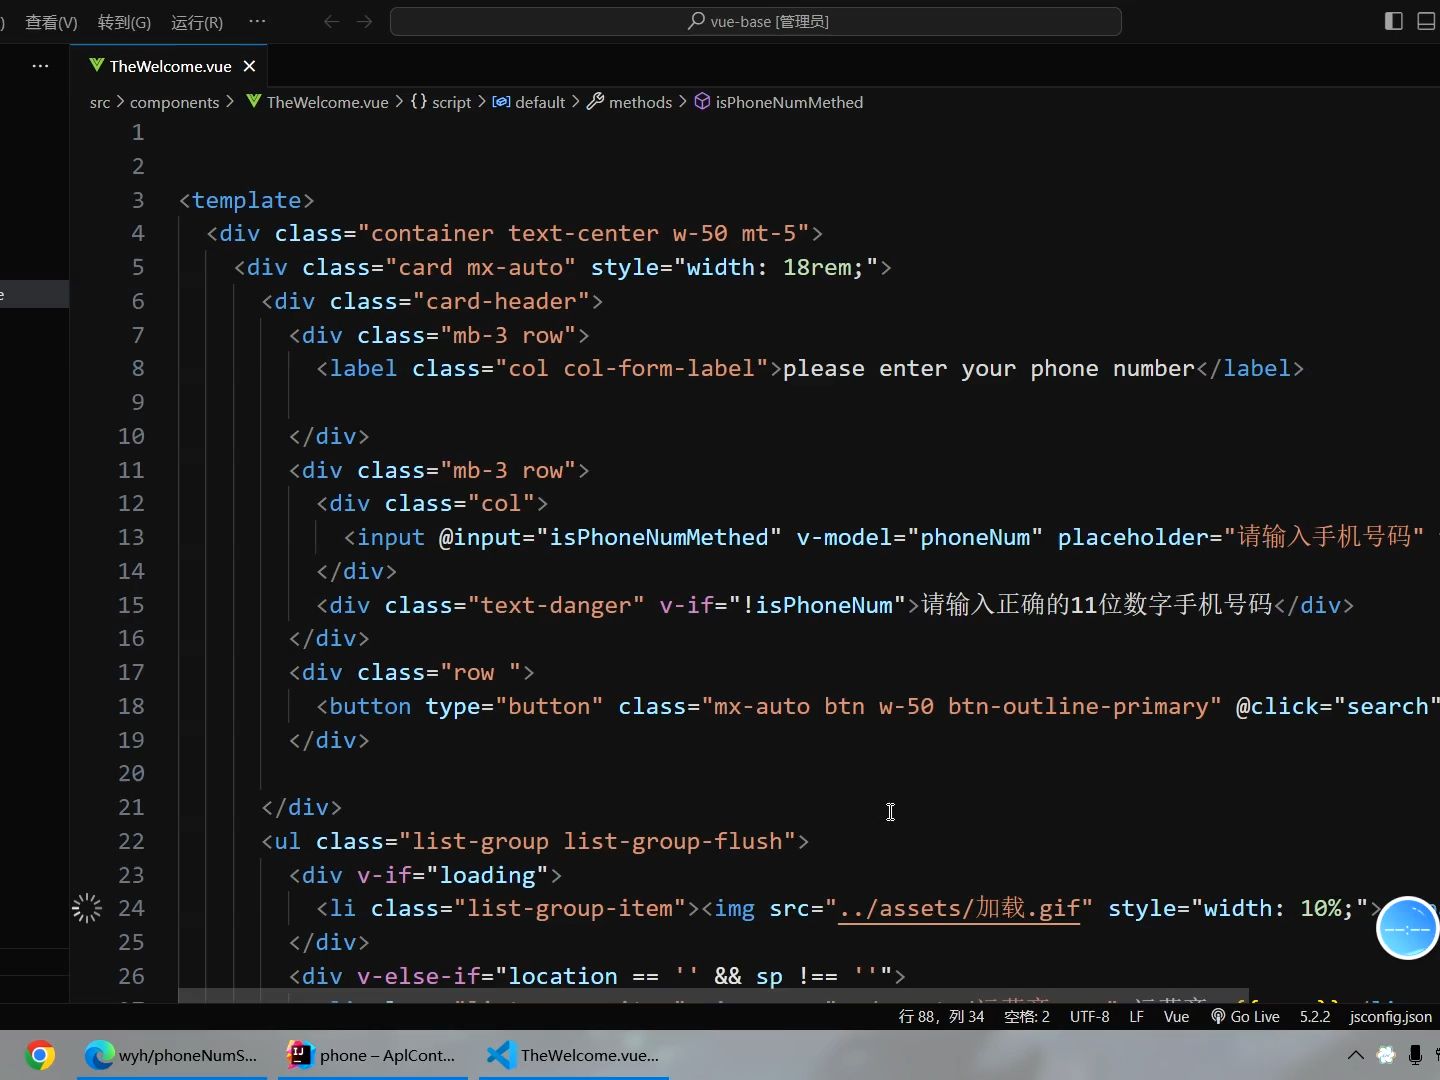
Task: Change indentation via 空格: 2
Action: click(x=1027, y=1016)
